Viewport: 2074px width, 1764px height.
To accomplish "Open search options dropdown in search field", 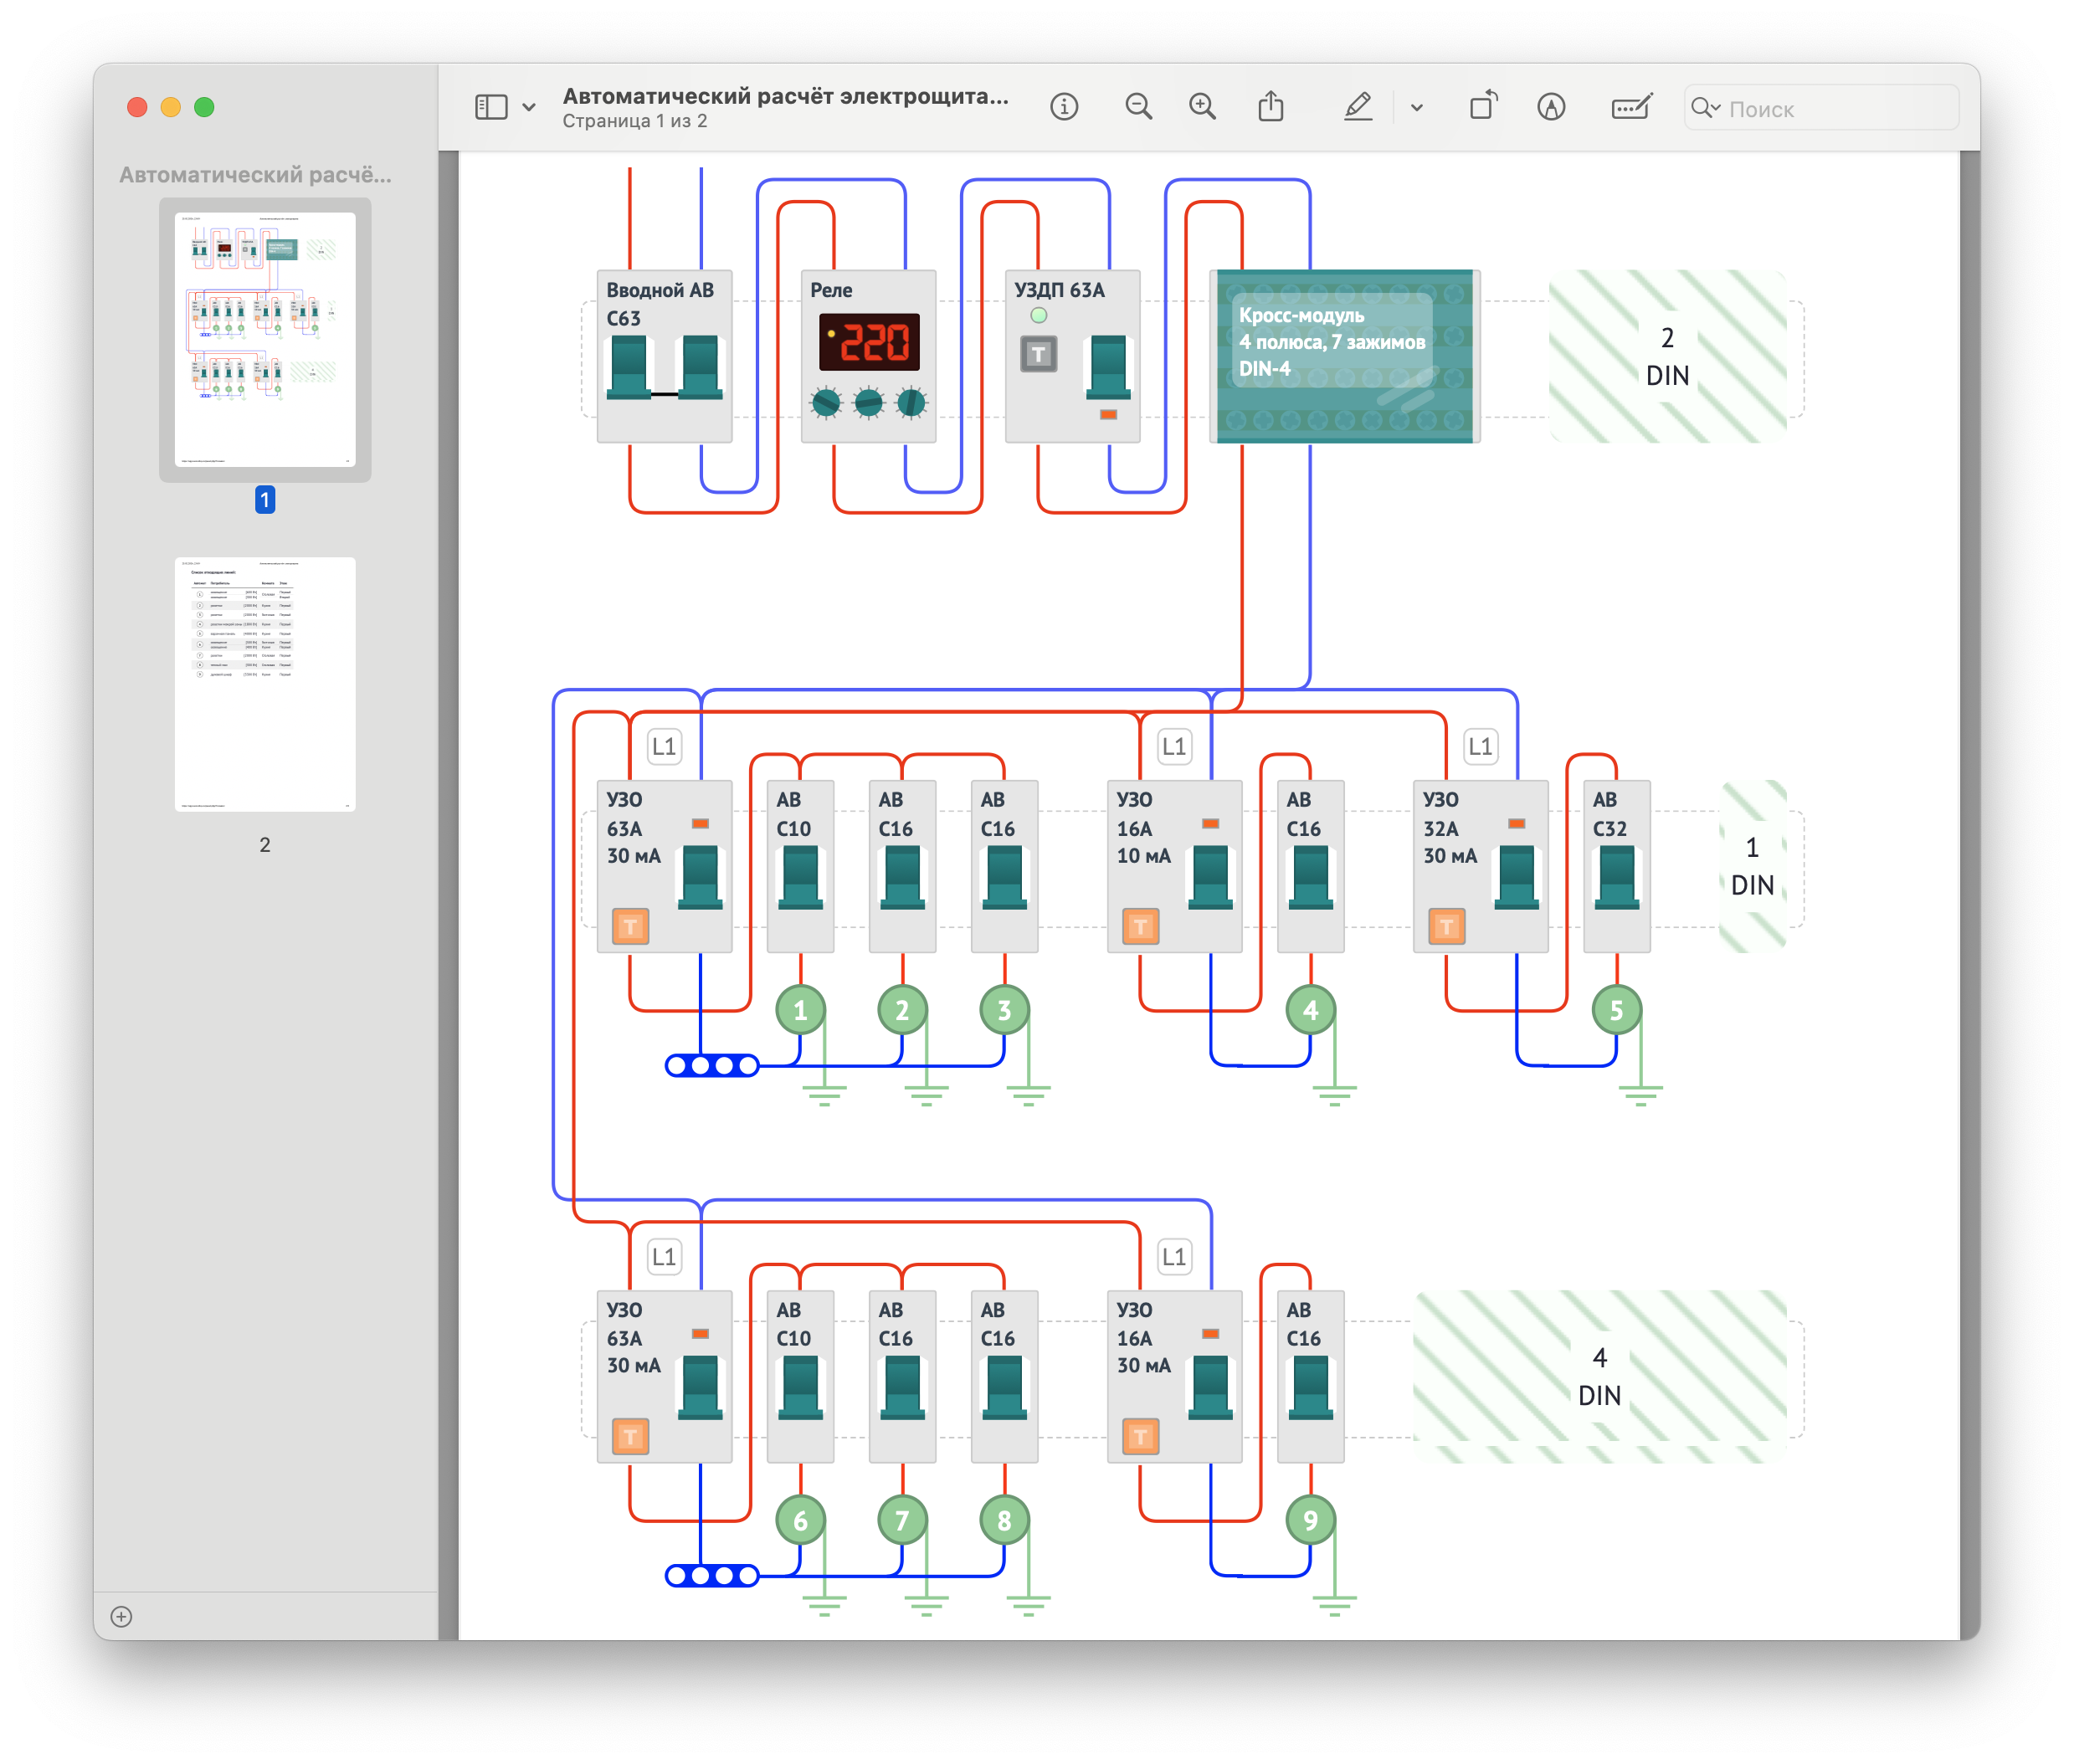I will point(1705,108).
